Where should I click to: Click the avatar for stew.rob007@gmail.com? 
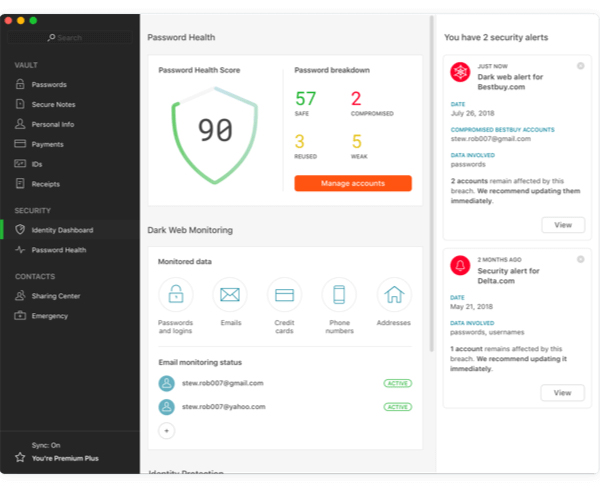coord(167,384)
